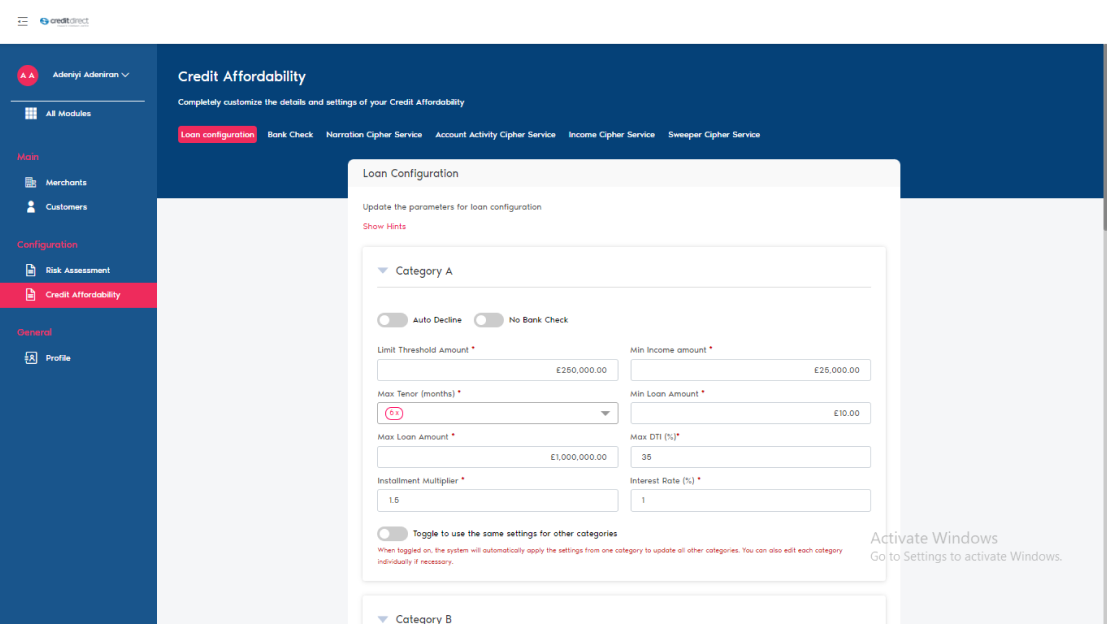Click the creditdirect logo
The width and height of the screenshot is (1107, 624).
(64, 20)
